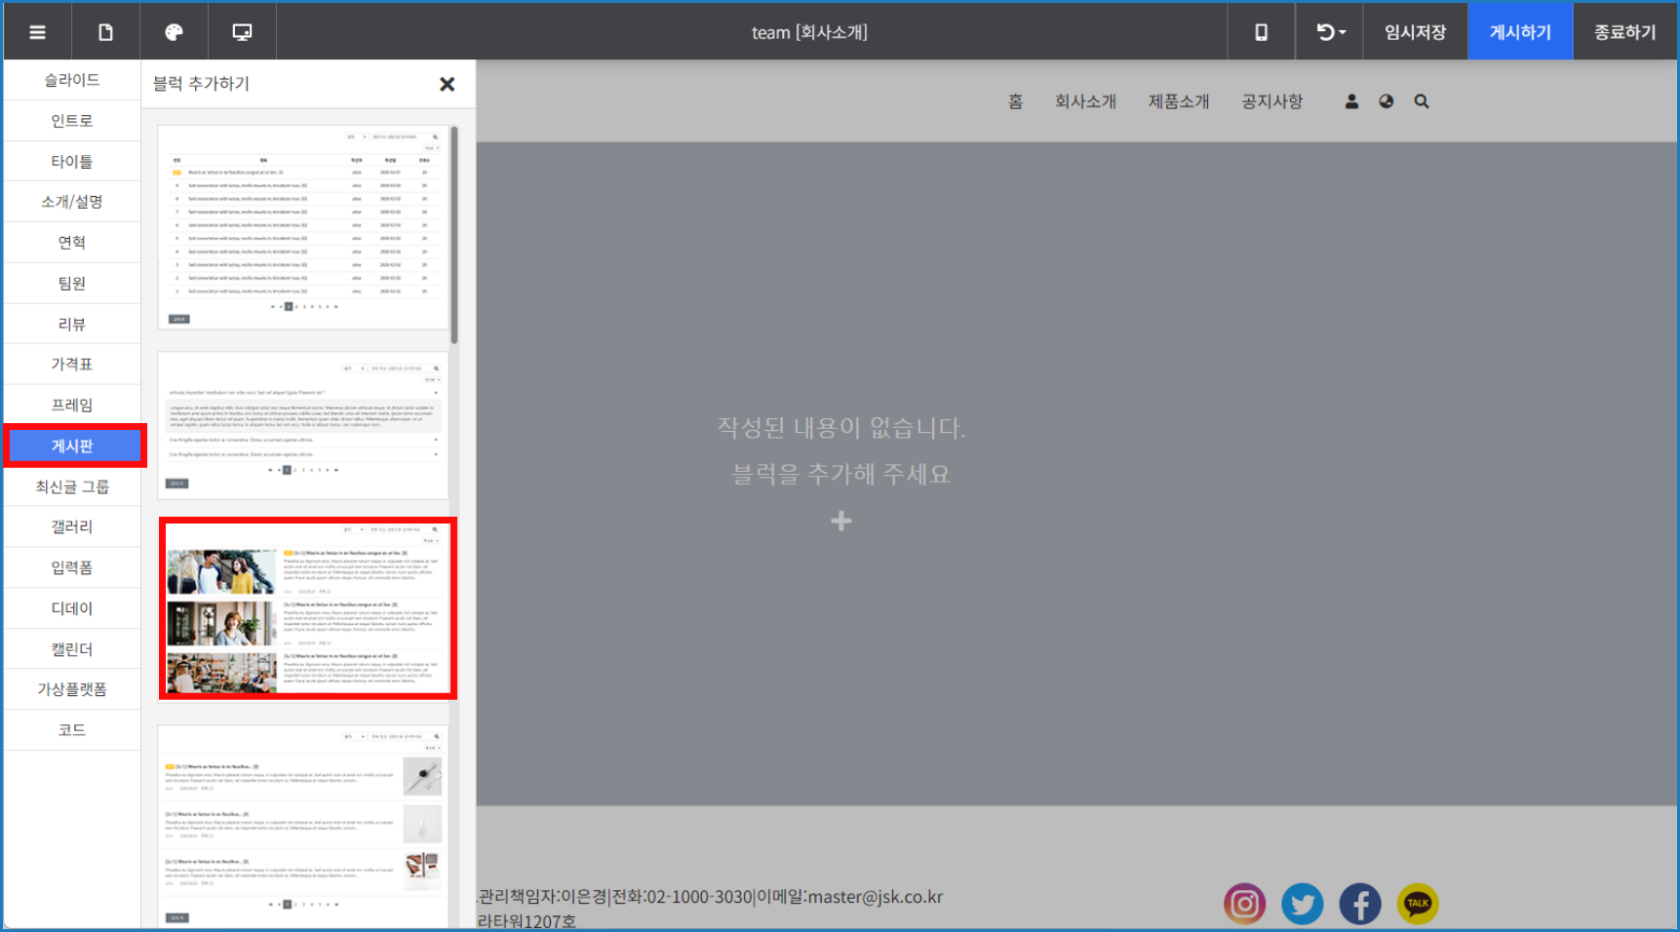Click the desktop monitor preview icon

pos(242,32)
